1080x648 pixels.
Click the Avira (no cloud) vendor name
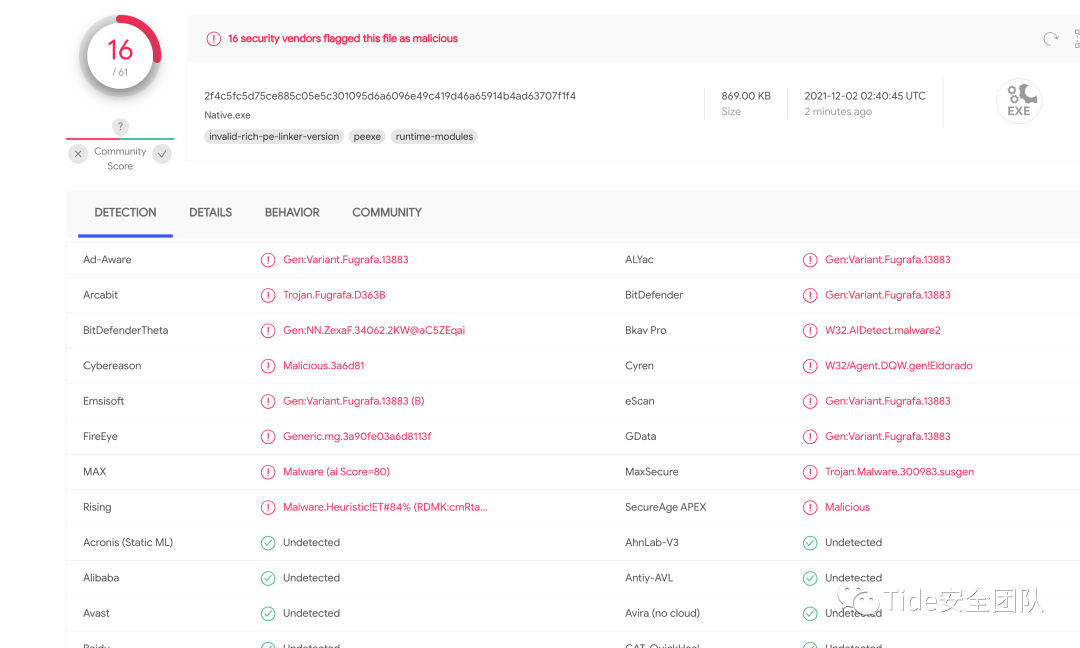[x=663, y=613]
